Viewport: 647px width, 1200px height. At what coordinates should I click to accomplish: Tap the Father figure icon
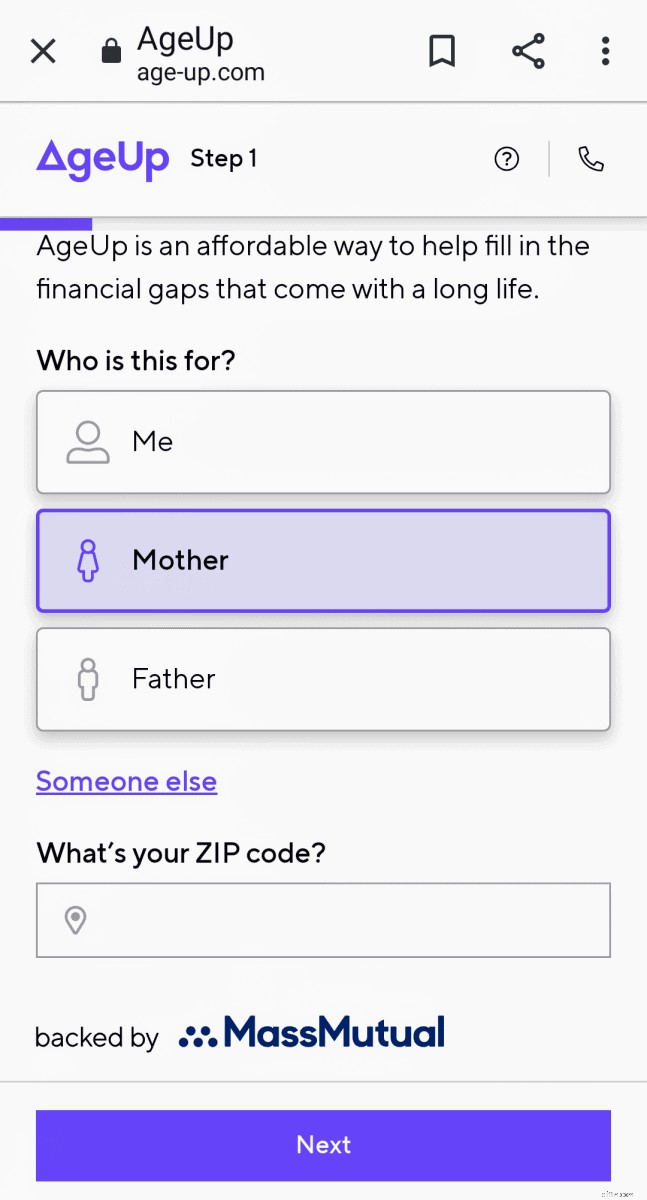point(88,679)
